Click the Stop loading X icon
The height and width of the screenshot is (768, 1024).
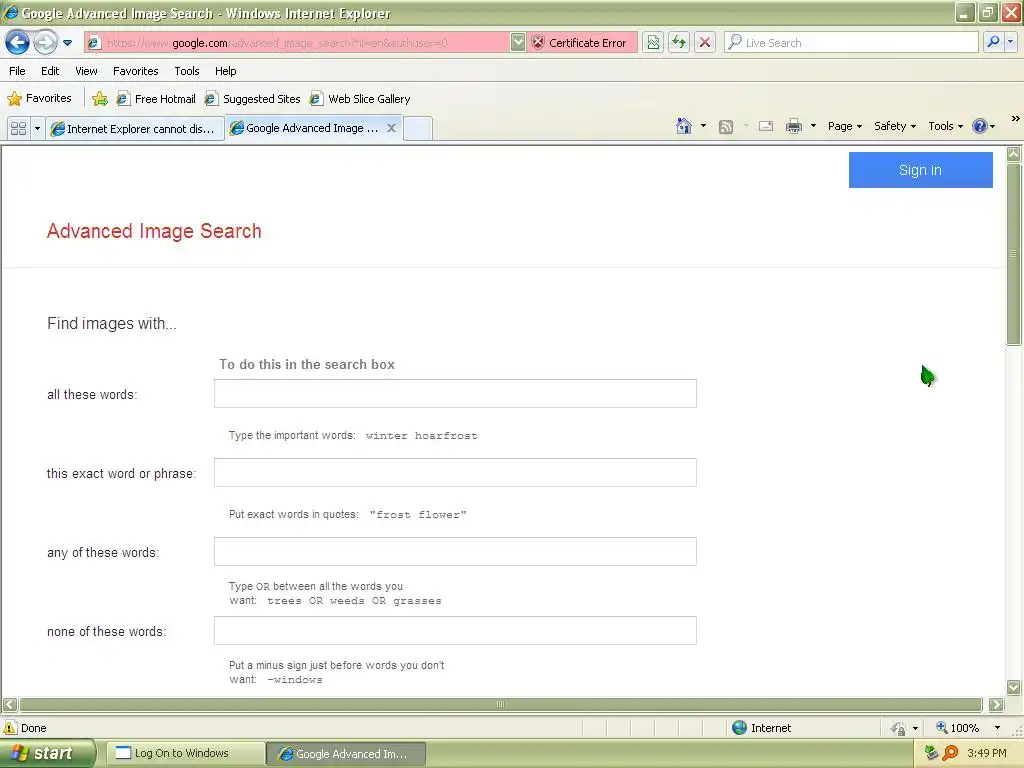[705, 43]
